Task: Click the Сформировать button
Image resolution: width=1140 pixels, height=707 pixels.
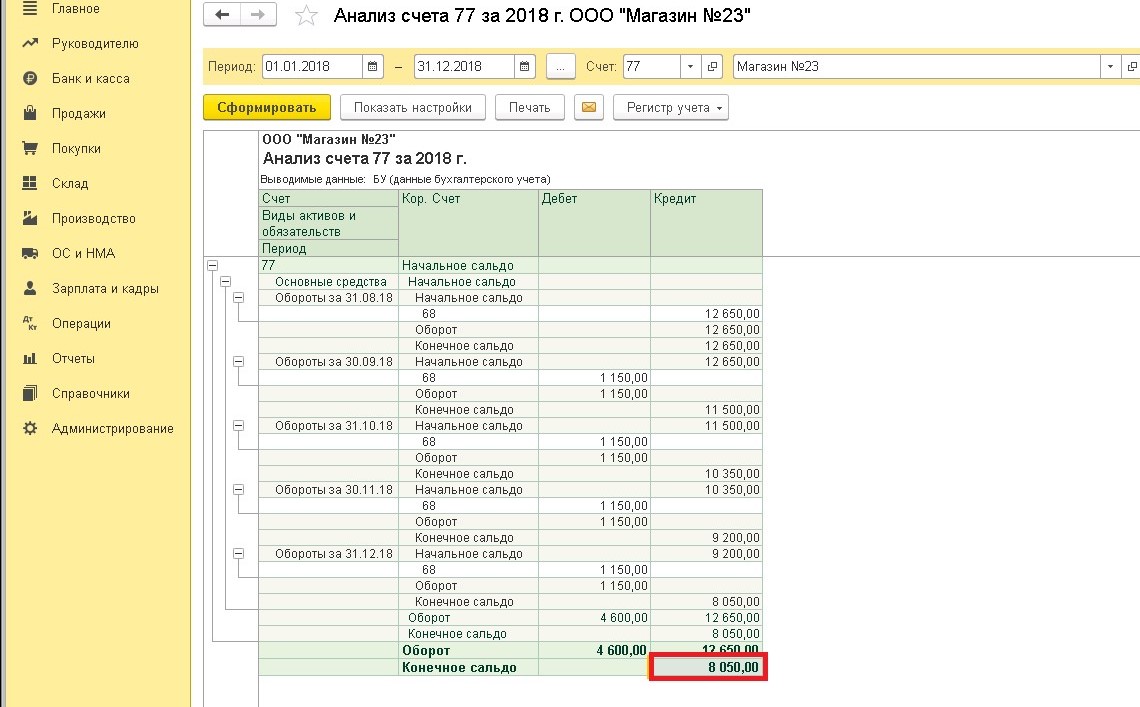Action: (x=267, y=108)
